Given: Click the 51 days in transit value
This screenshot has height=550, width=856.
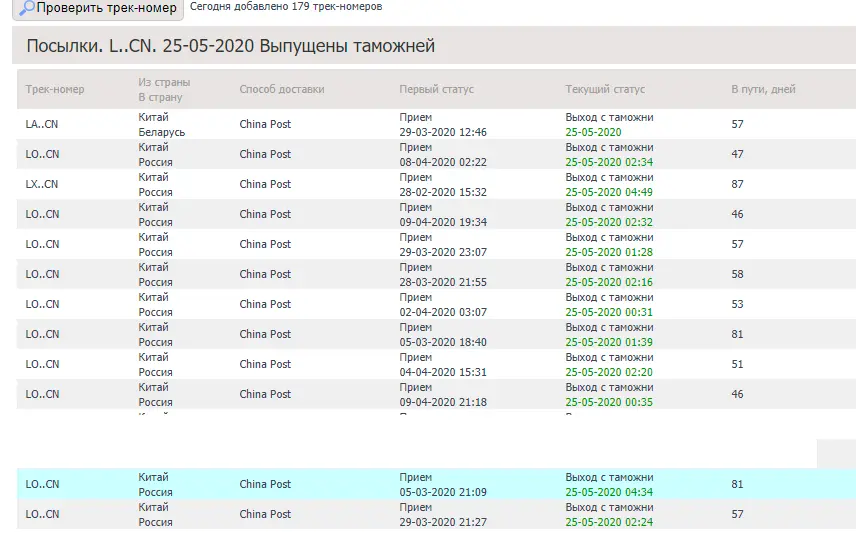Looking at the screenshot, I should click(737, 364).
